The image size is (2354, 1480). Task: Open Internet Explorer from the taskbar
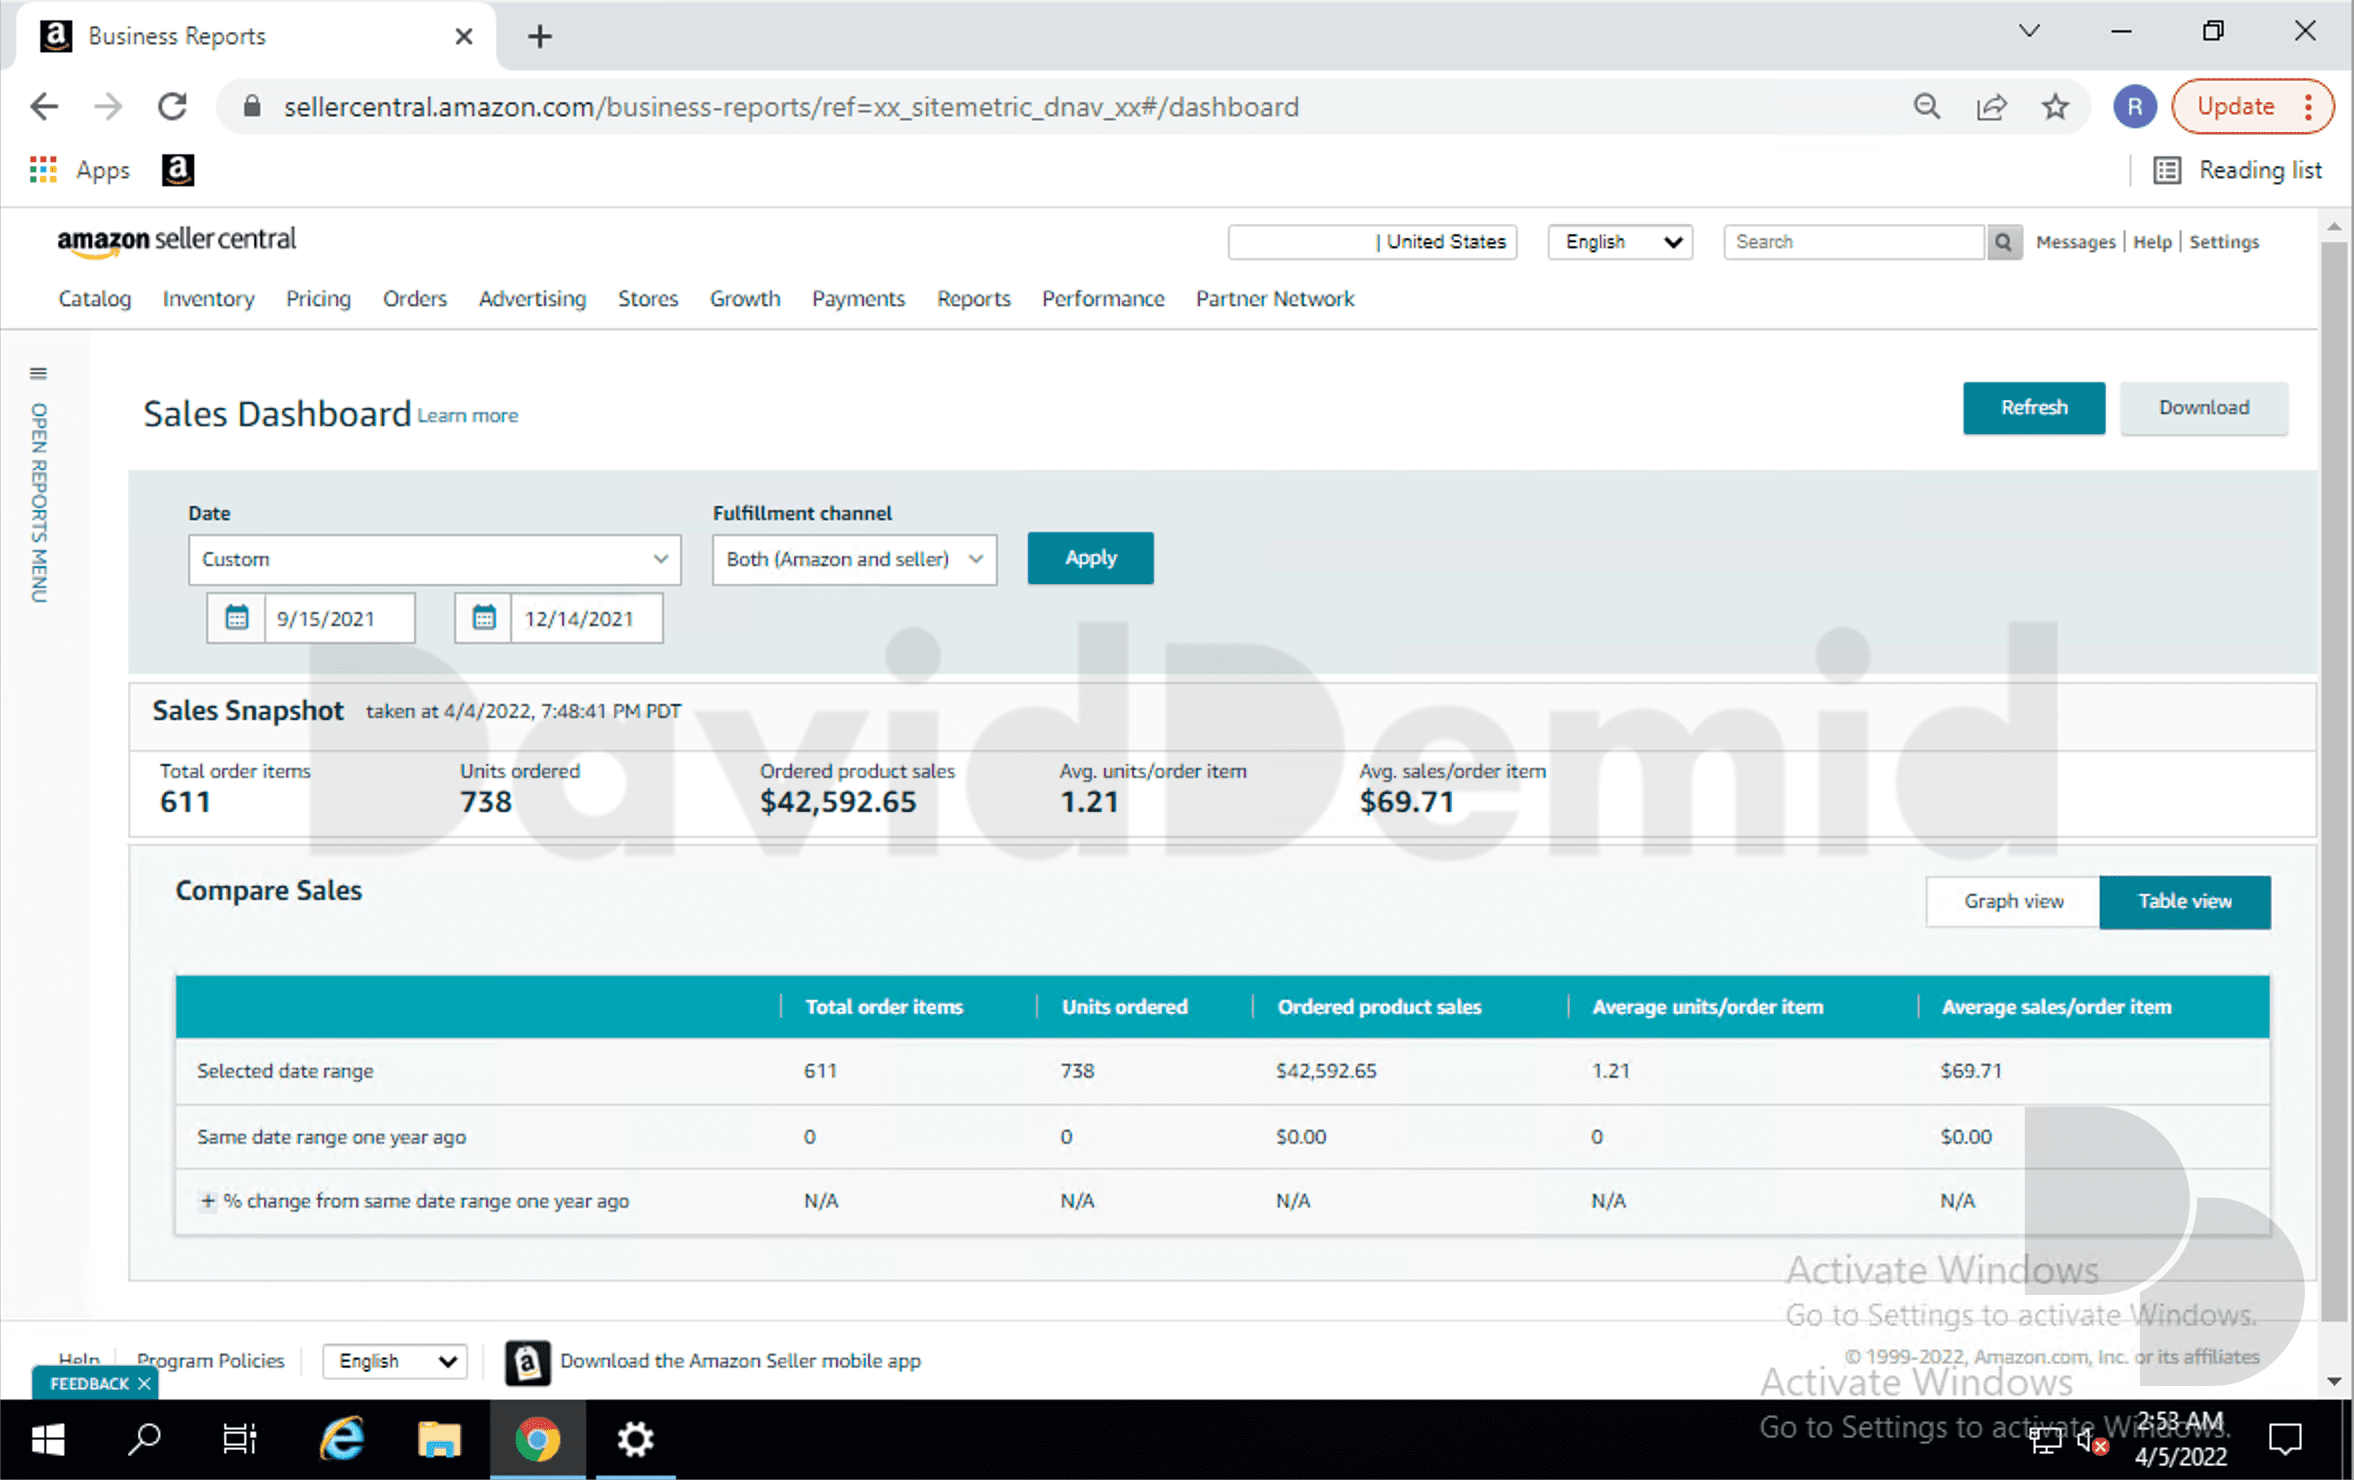(342, 1440)
